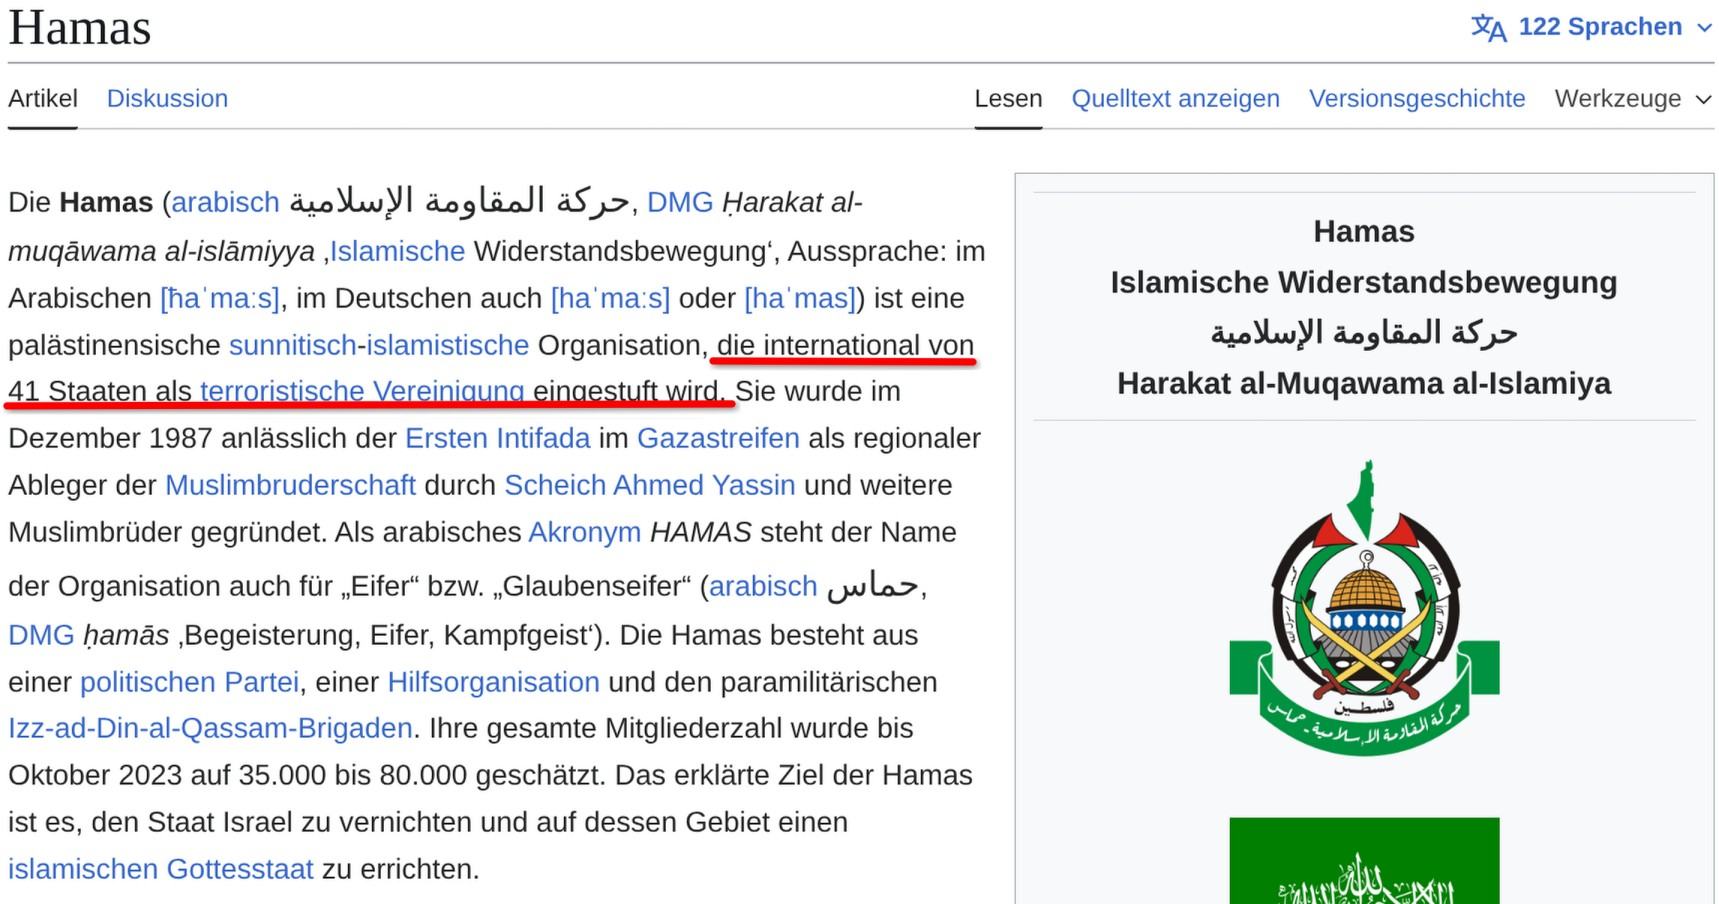Open DMG link before Ḥarakat
Viewport: 1719px width, 904px height.
coord(680,202)
